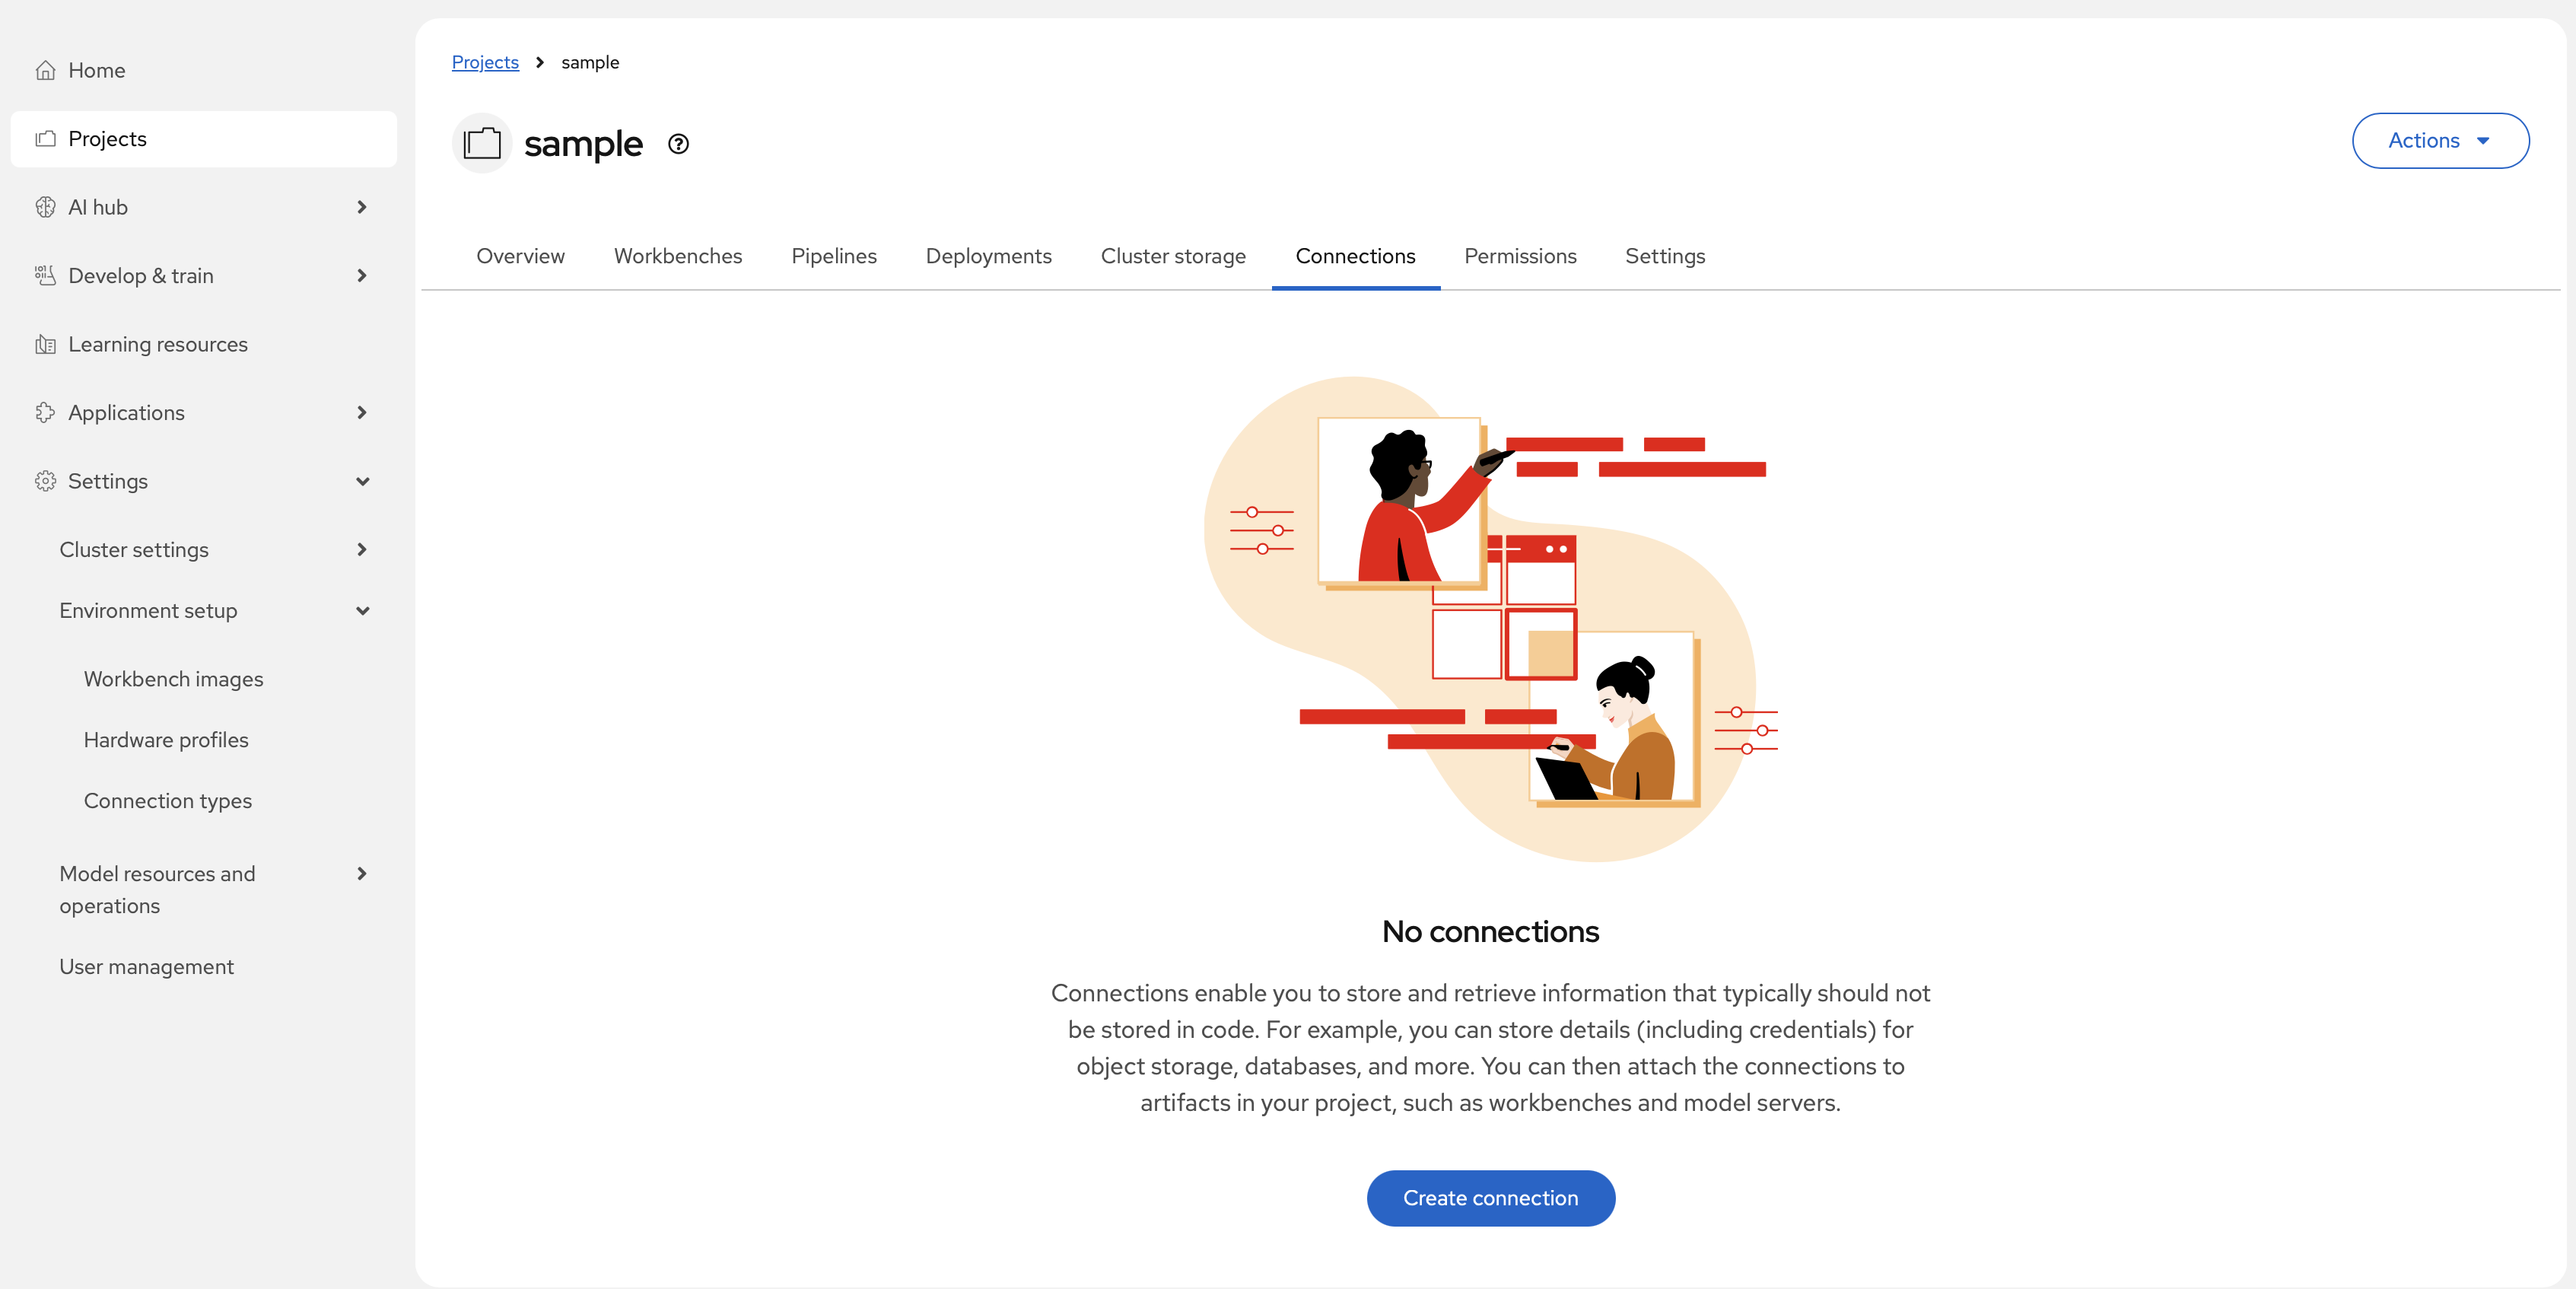This screenshot has width=2576, height=1289.
Task: Open the Actions dropdown
Action: pos(2440,141)
